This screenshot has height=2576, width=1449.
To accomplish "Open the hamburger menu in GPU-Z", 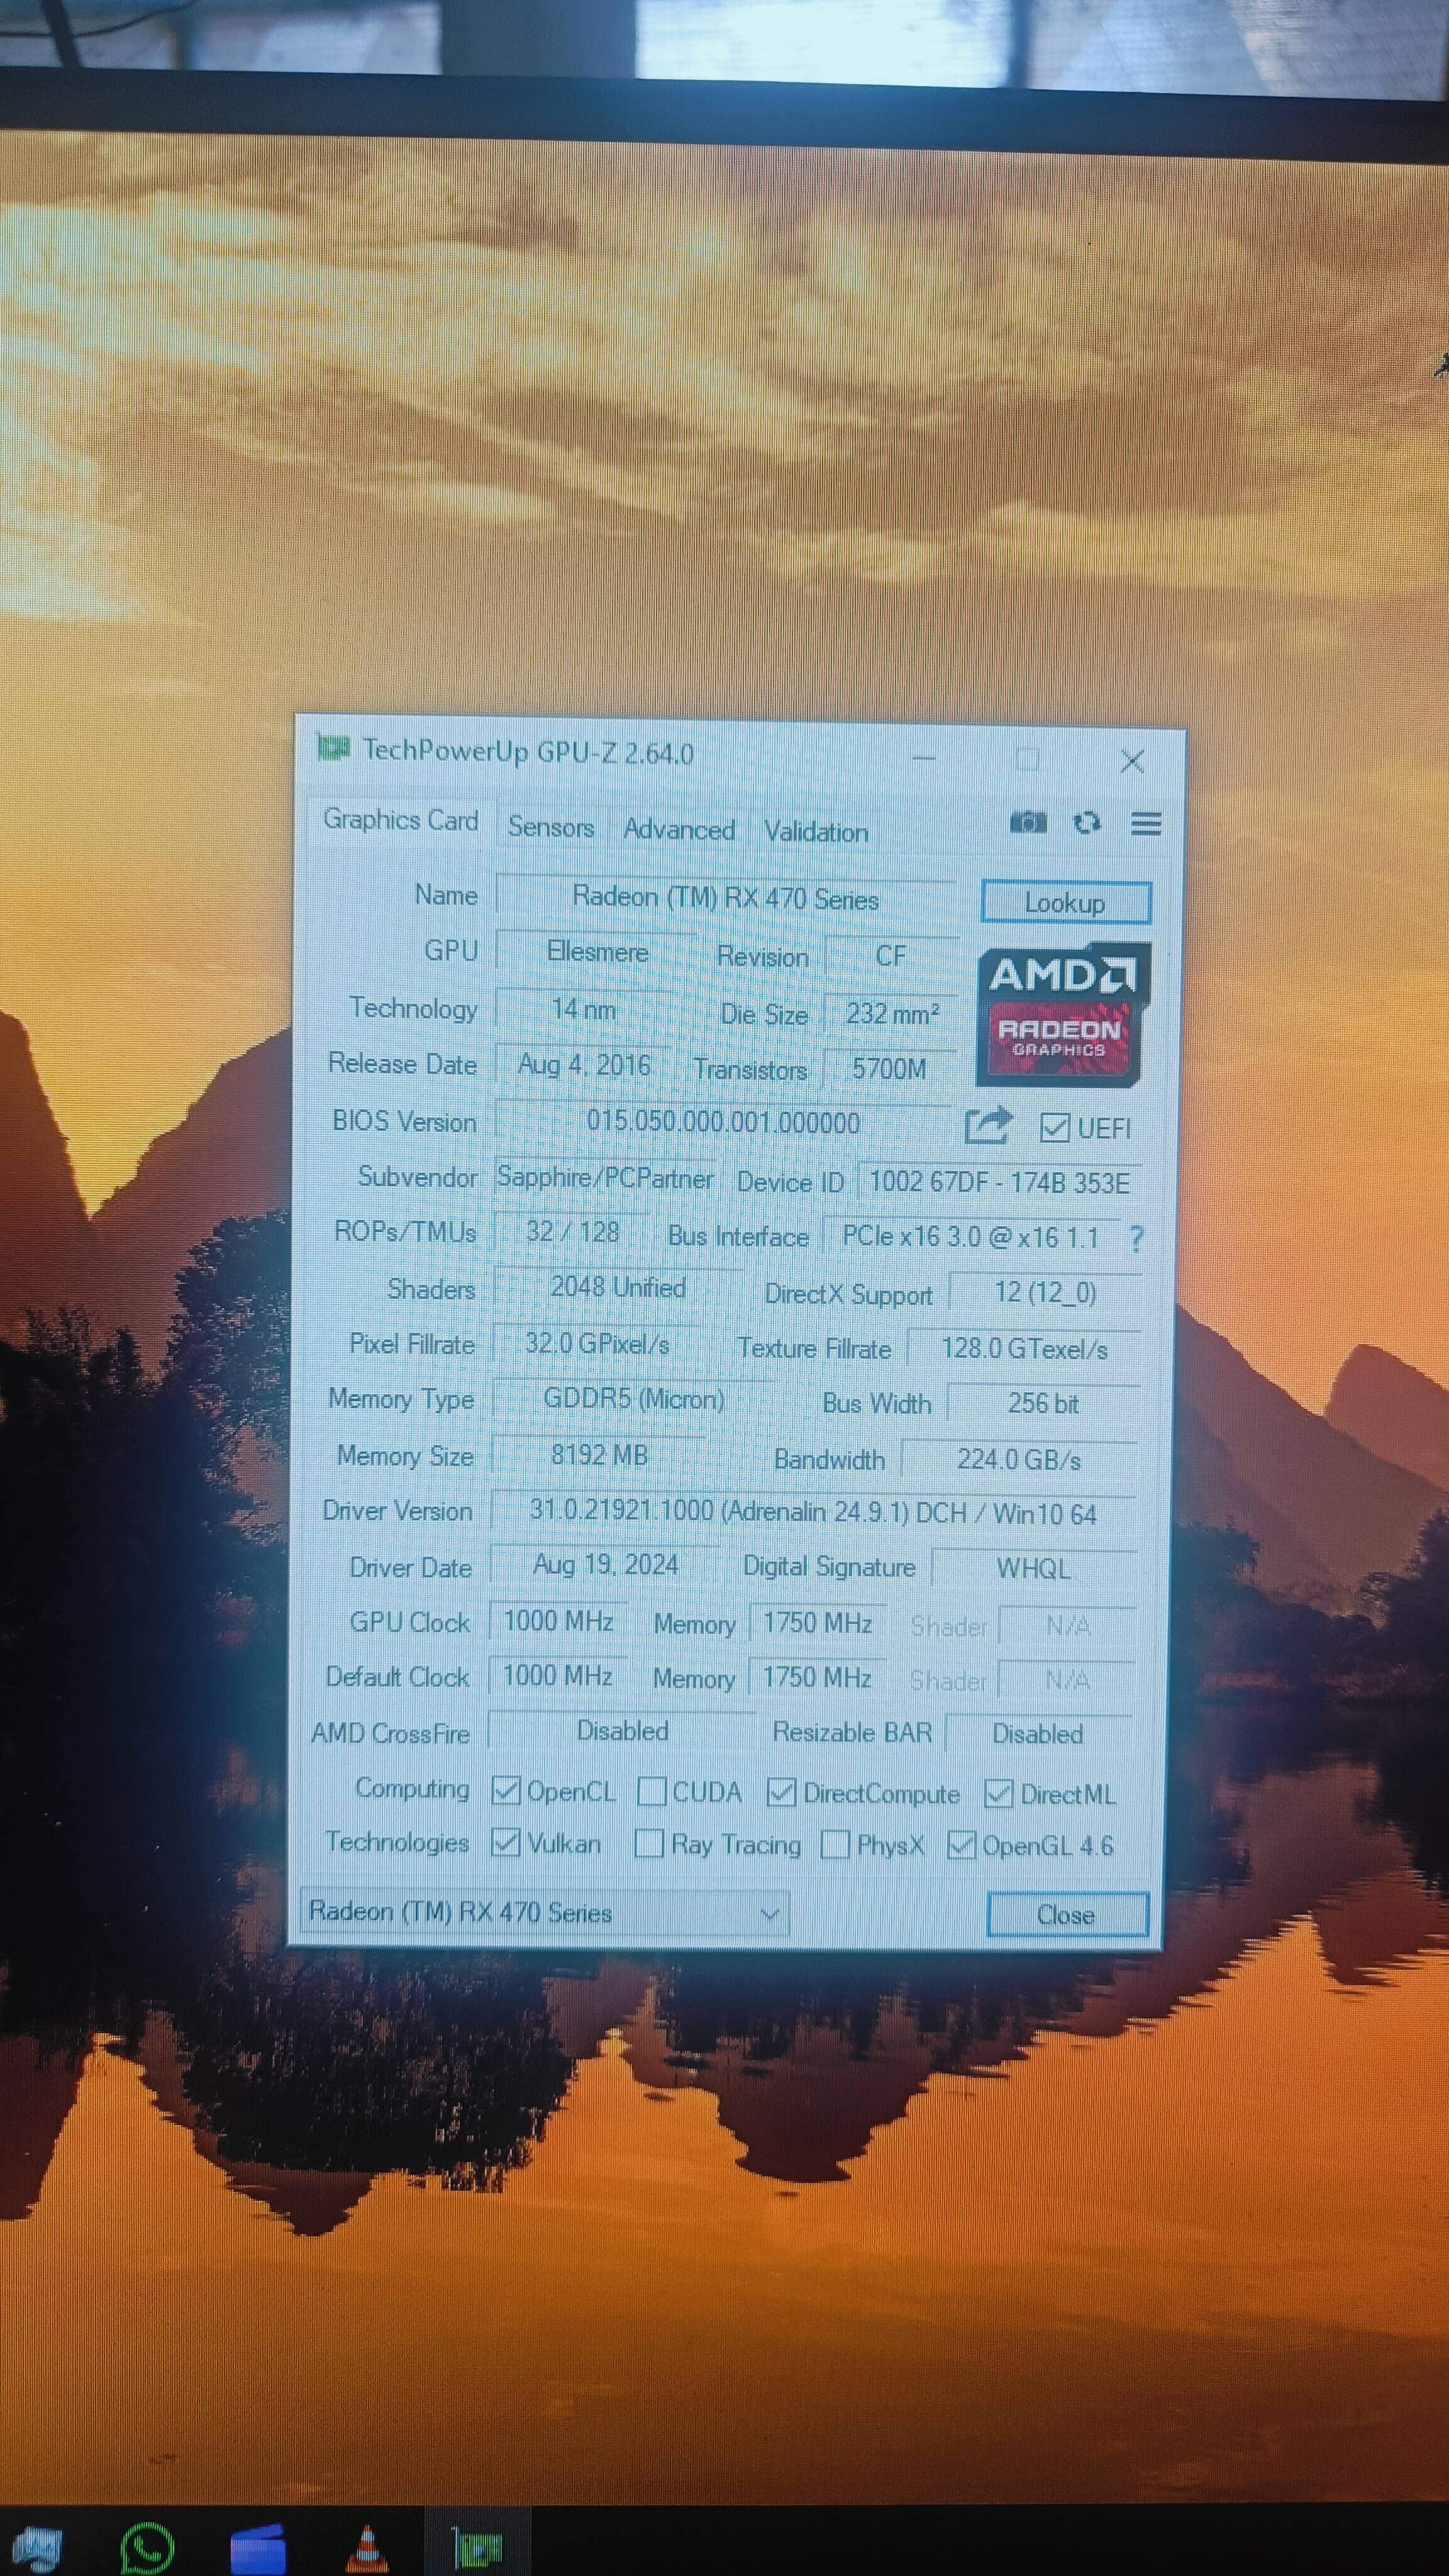I will [1146, 824].
